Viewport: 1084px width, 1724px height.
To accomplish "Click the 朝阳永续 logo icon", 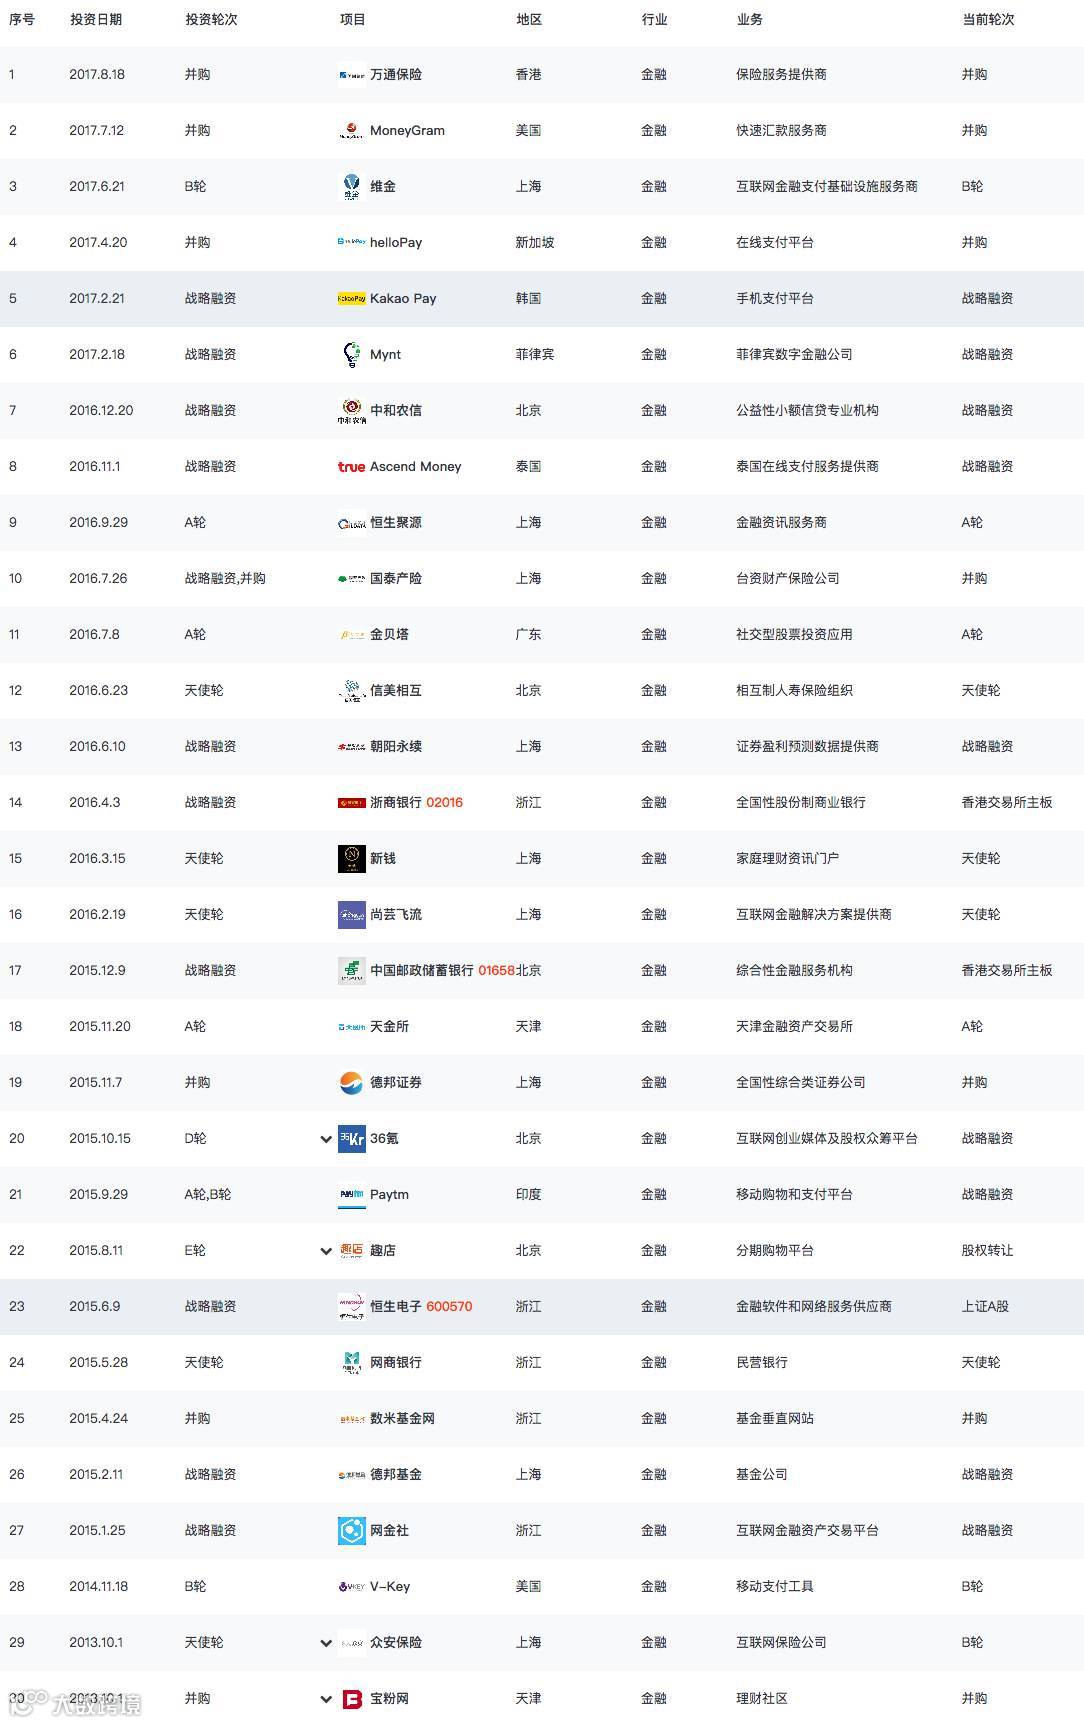I will pyautogui.click(x=351, y=747).
